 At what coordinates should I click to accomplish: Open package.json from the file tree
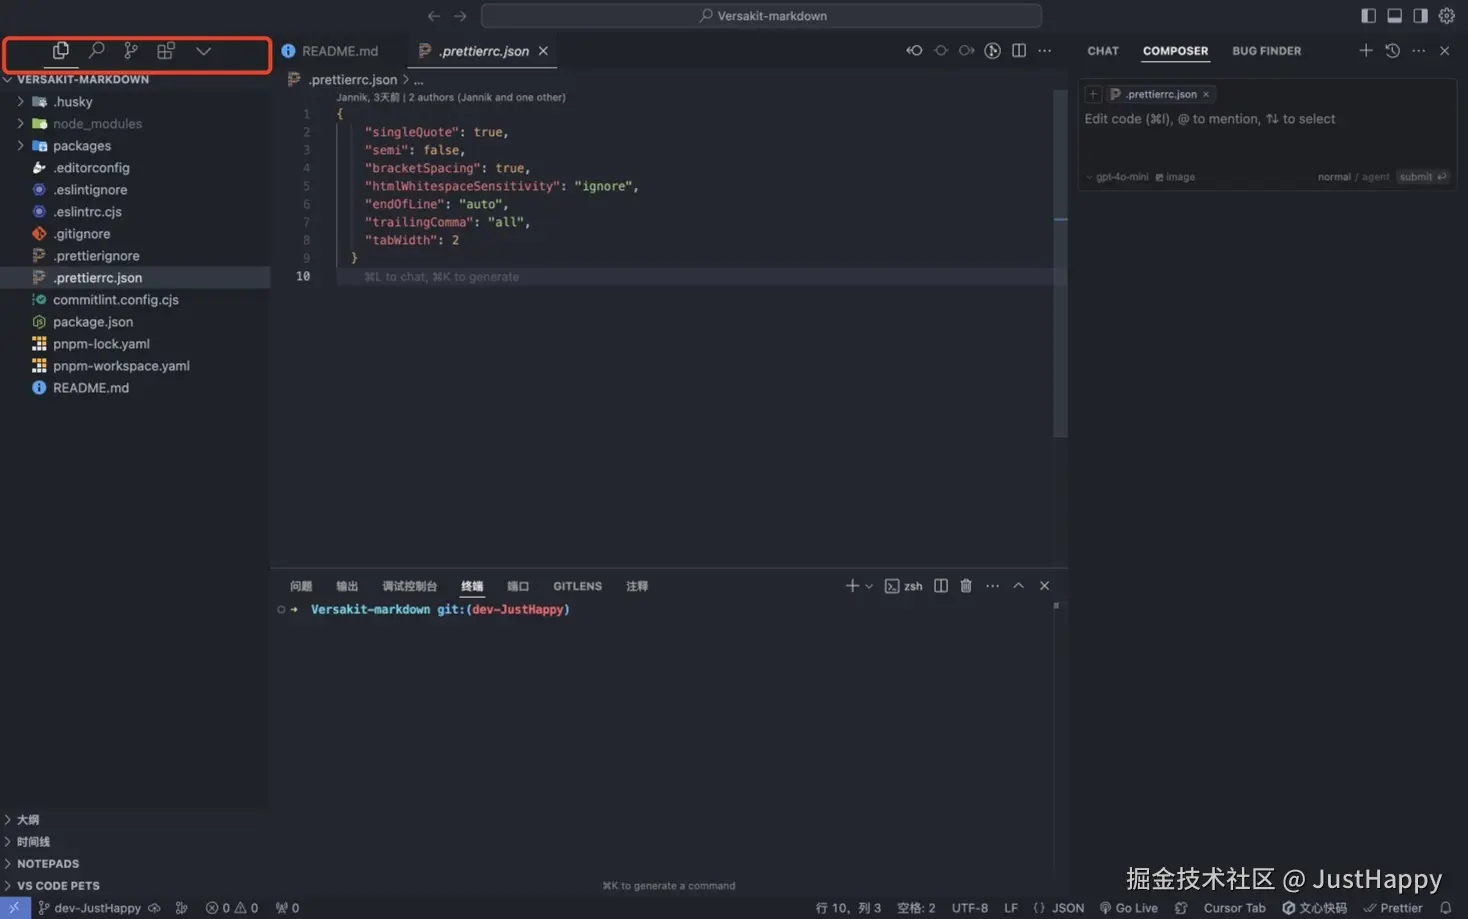point(135,322)
